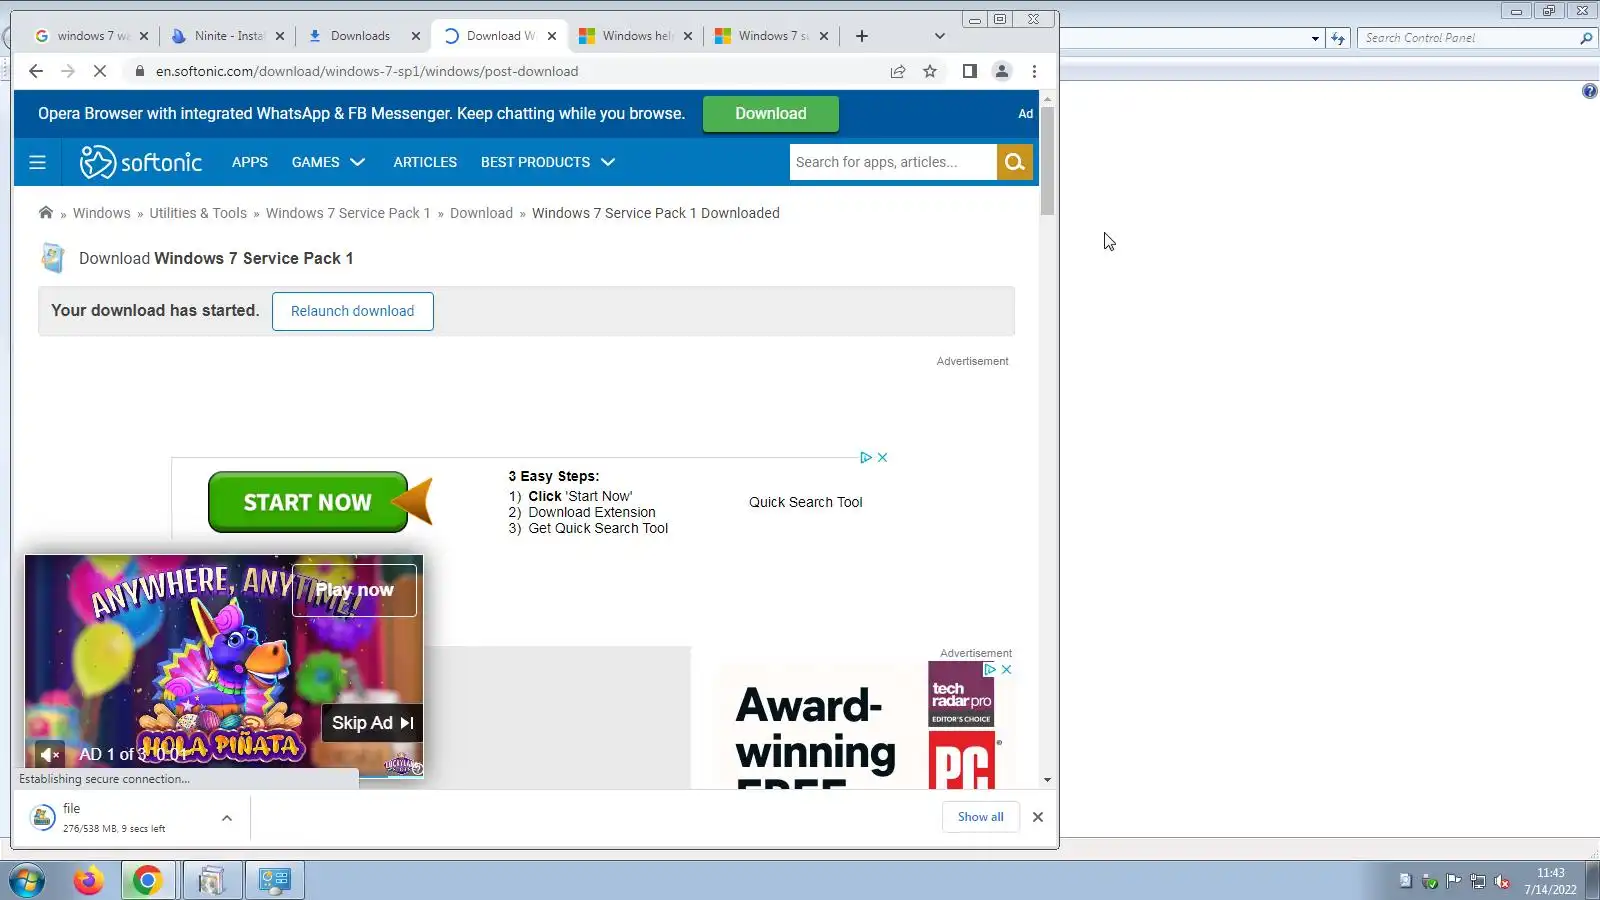Open the downloading file item
This screenshot has height=900, width=1600.
coord(115,818)
